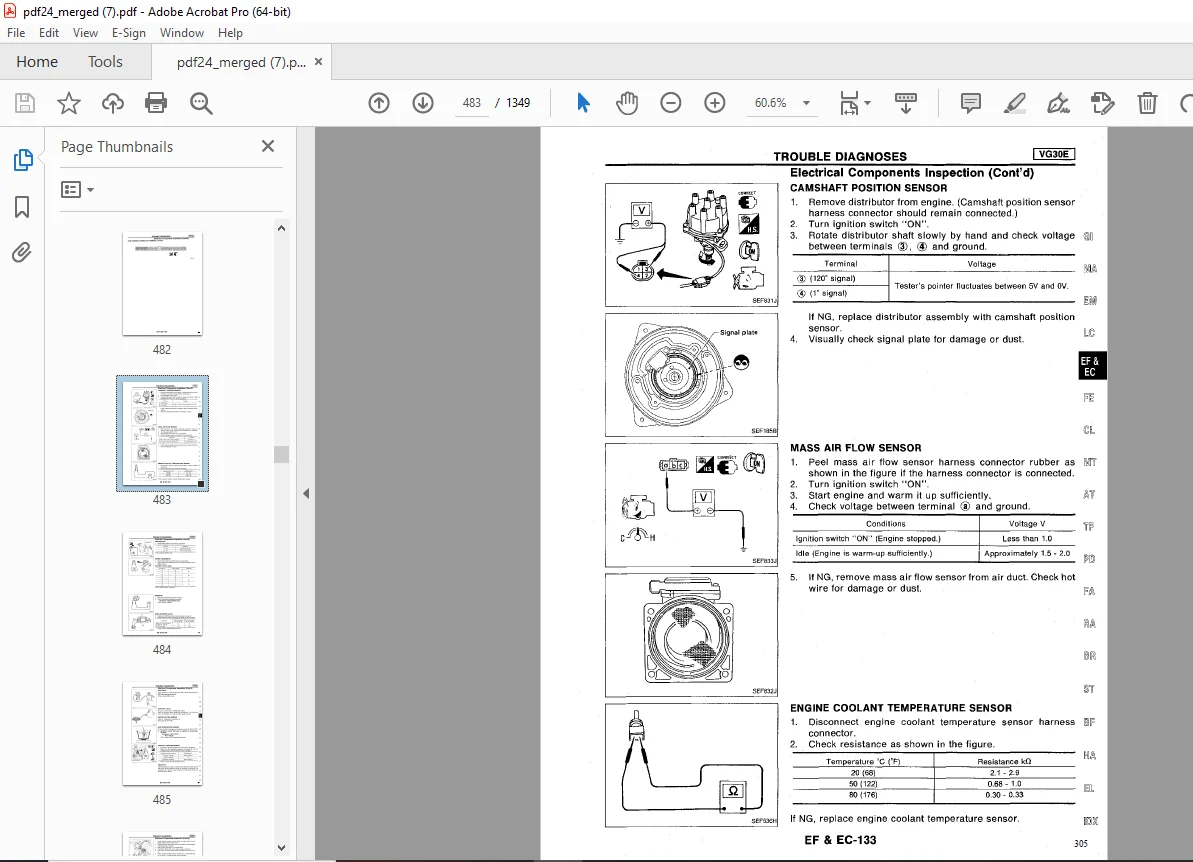
Task: Open the zoom level dropdown
Action: click(x=806, y=103)
